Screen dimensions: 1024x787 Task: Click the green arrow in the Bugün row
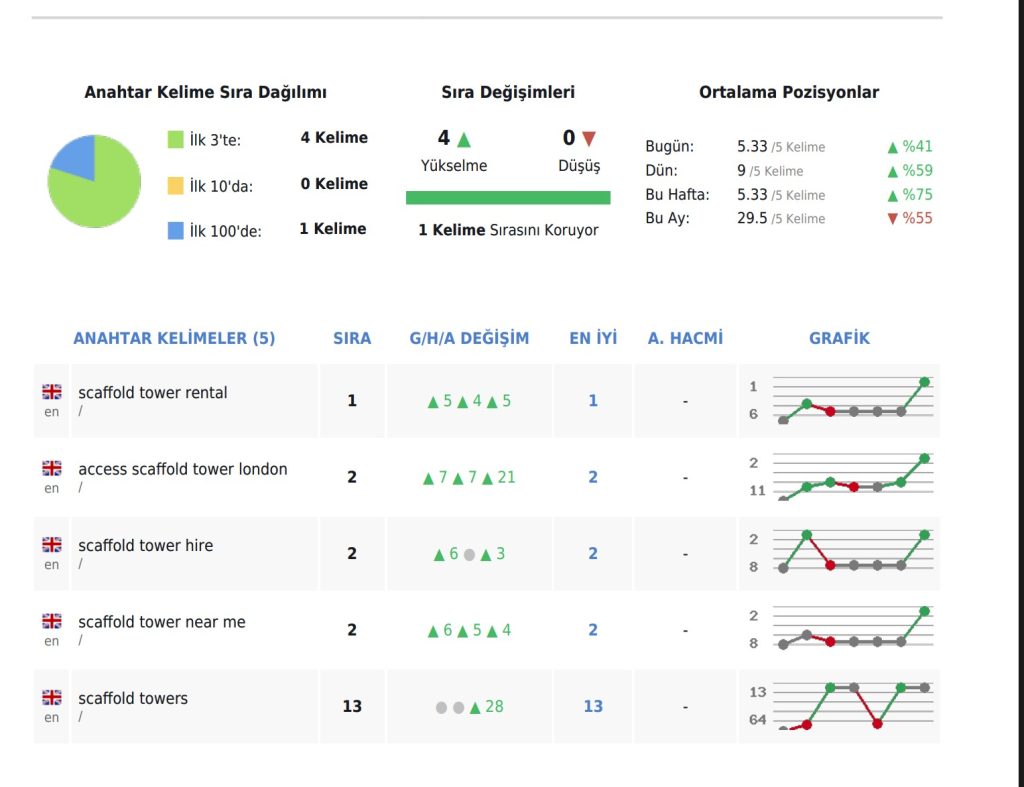(893, 147)
